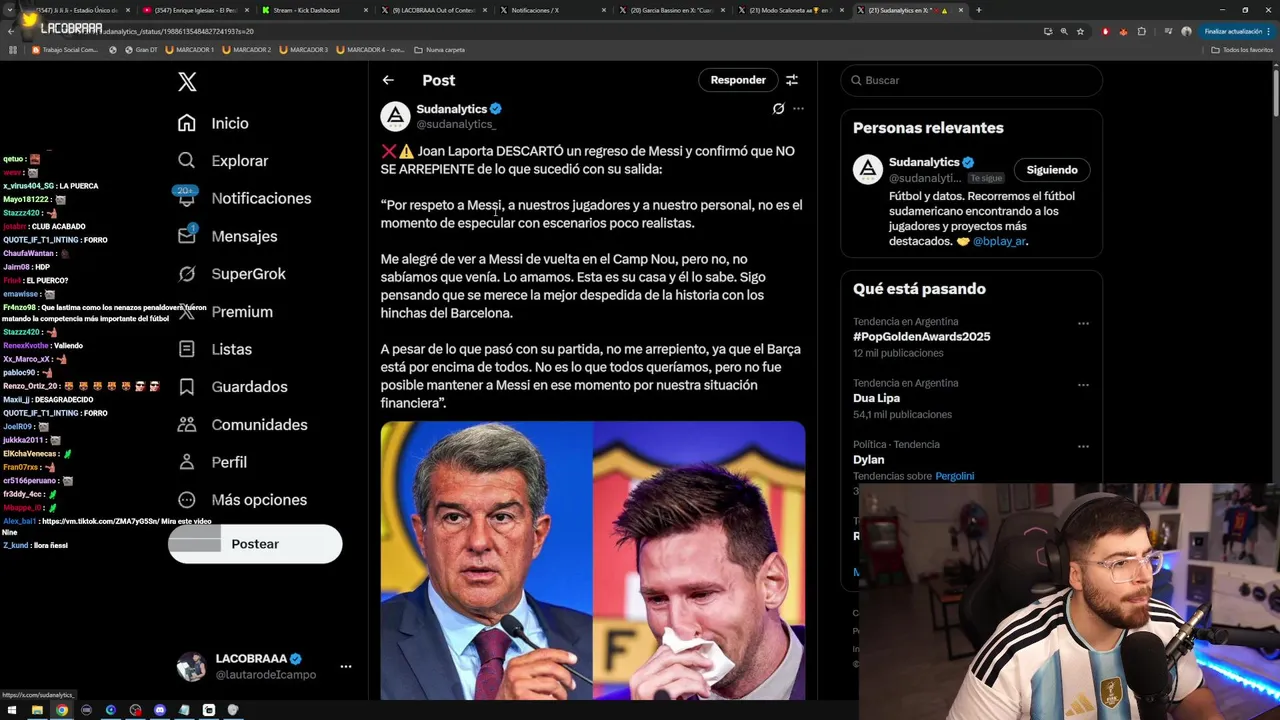Bookmark page with star icon

pos(1080,31)
